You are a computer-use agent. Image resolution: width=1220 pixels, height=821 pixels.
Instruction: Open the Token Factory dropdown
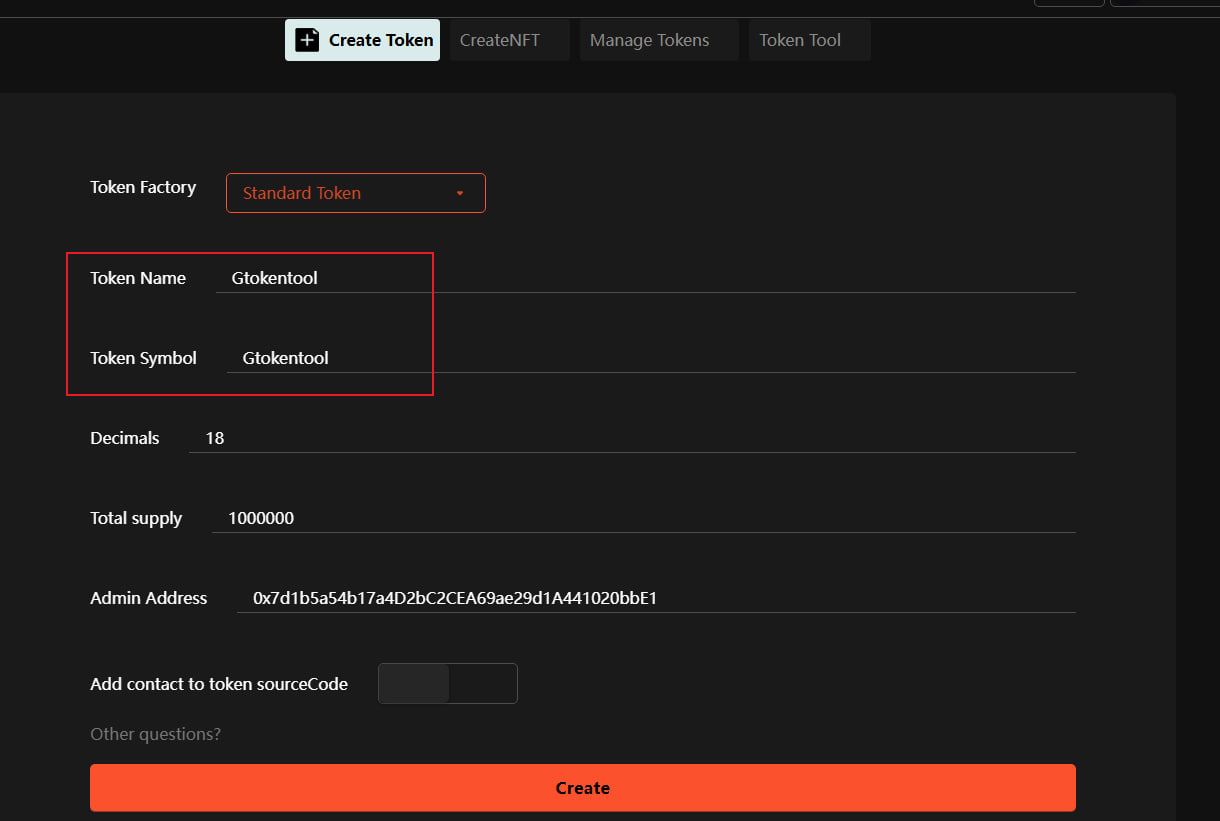[x=355, y=193]
